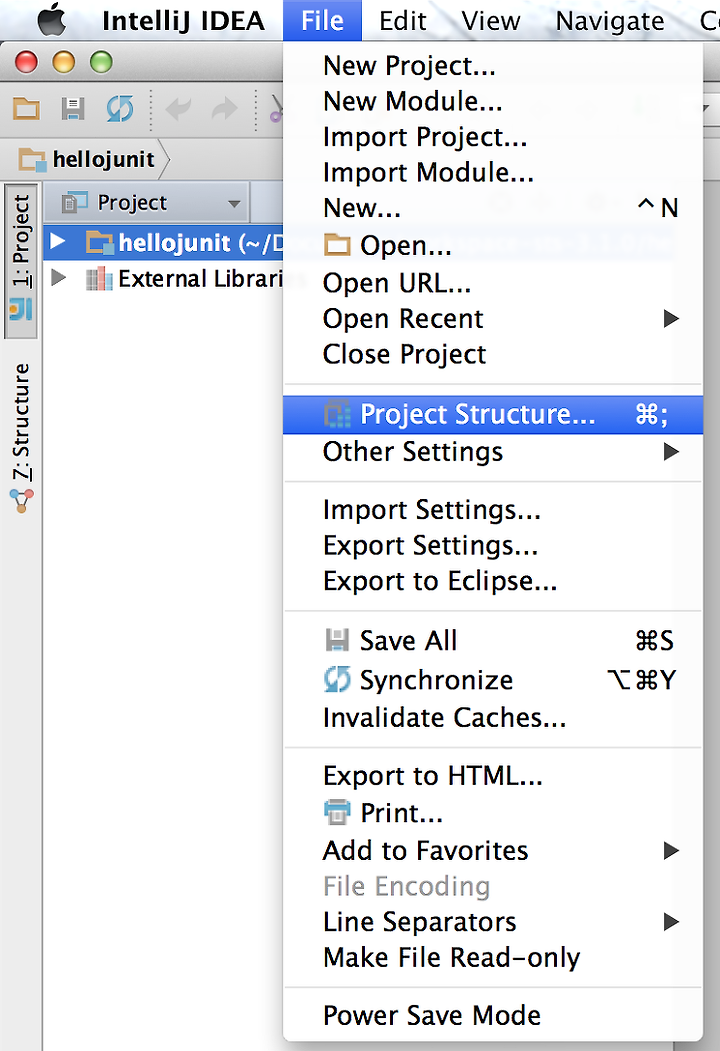Screen dimensions: 720x1051
Task: Click the Undo arrow in toolbar
Action: (179, 109)
